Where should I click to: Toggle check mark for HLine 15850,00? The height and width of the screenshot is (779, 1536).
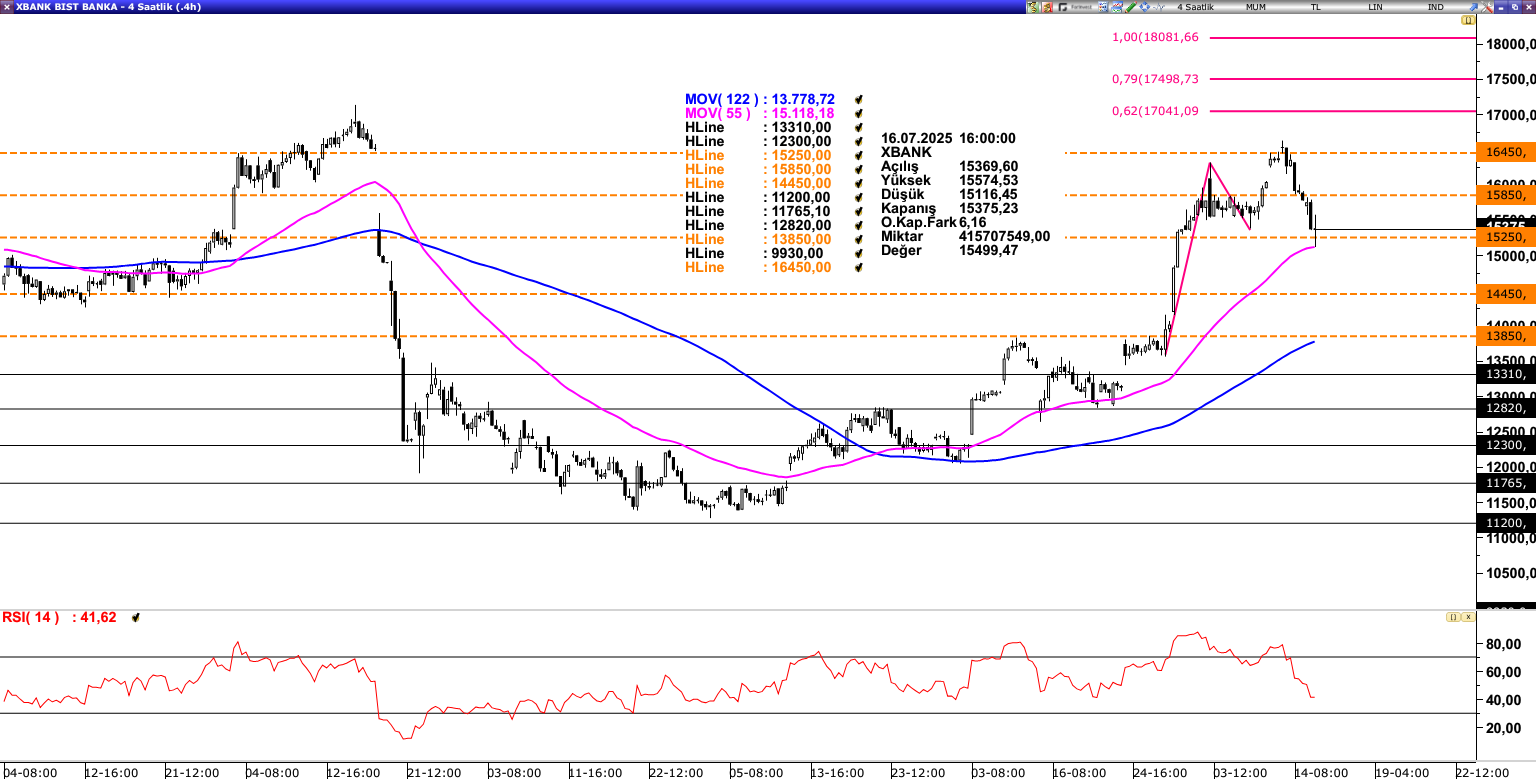tap(858, 169)
